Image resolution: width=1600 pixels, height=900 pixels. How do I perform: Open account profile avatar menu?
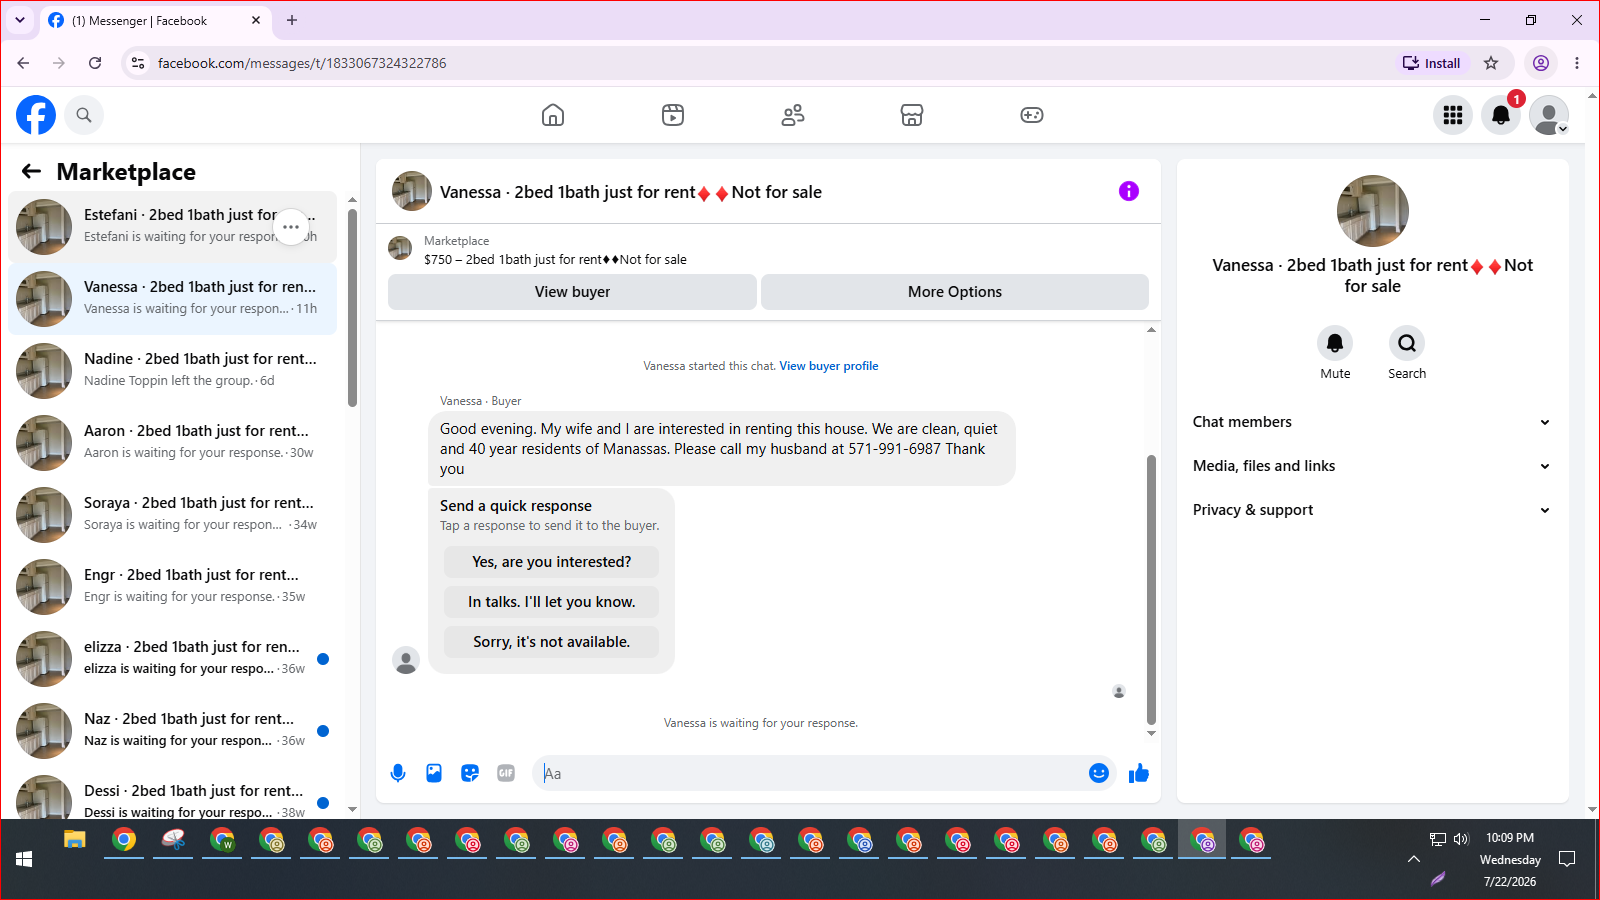point(1549,115)
